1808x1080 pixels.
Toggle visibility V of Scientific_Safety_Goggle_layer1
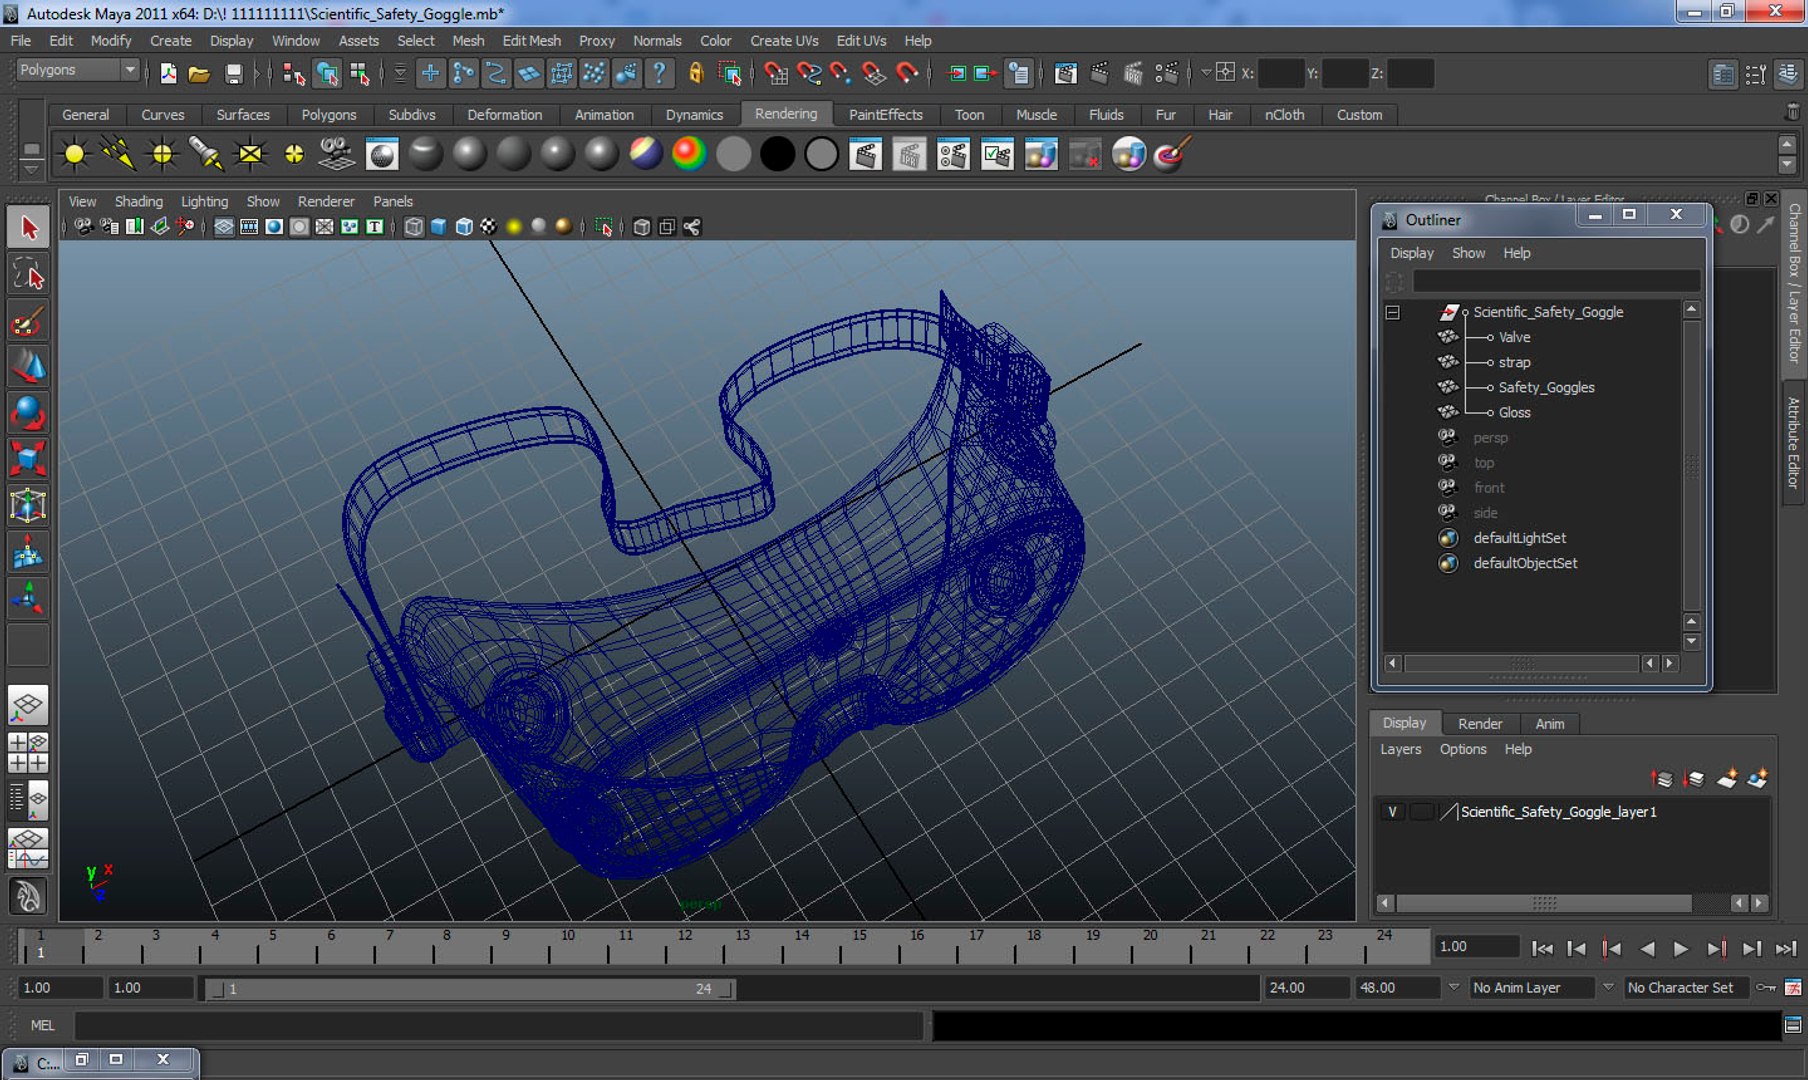1392,812
